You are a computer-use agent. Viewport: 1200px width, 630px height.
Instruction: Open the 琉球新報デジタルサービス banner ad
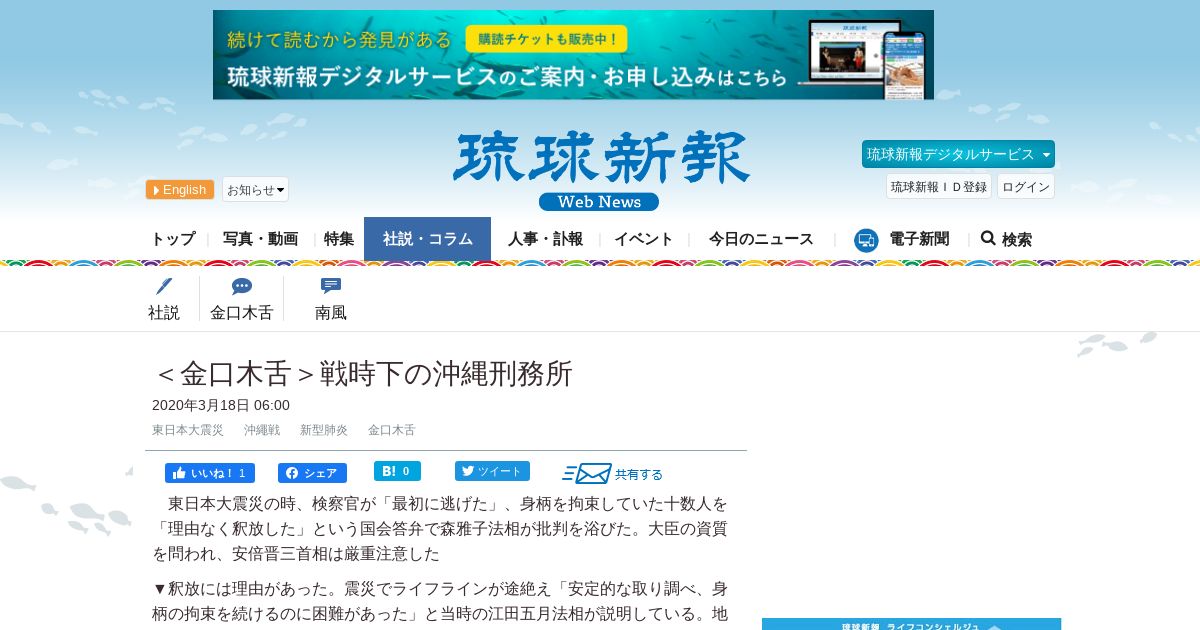point(573,55)
